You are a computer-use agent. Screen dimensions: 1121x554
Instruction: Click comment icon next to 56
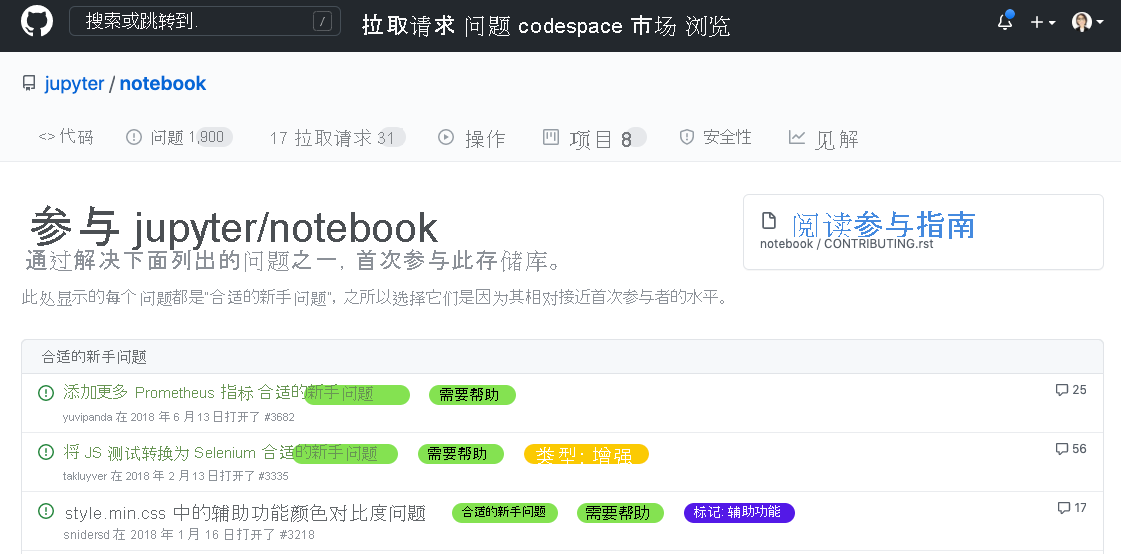(x=1062, y=449)
